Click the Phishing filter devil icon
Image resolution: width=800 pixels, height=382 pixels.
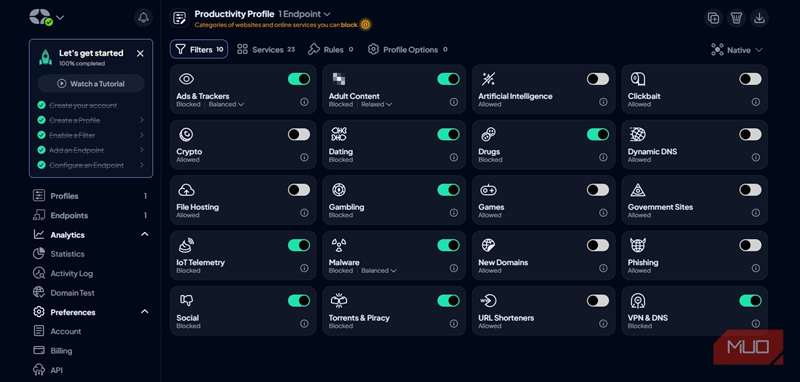(637, 245)
